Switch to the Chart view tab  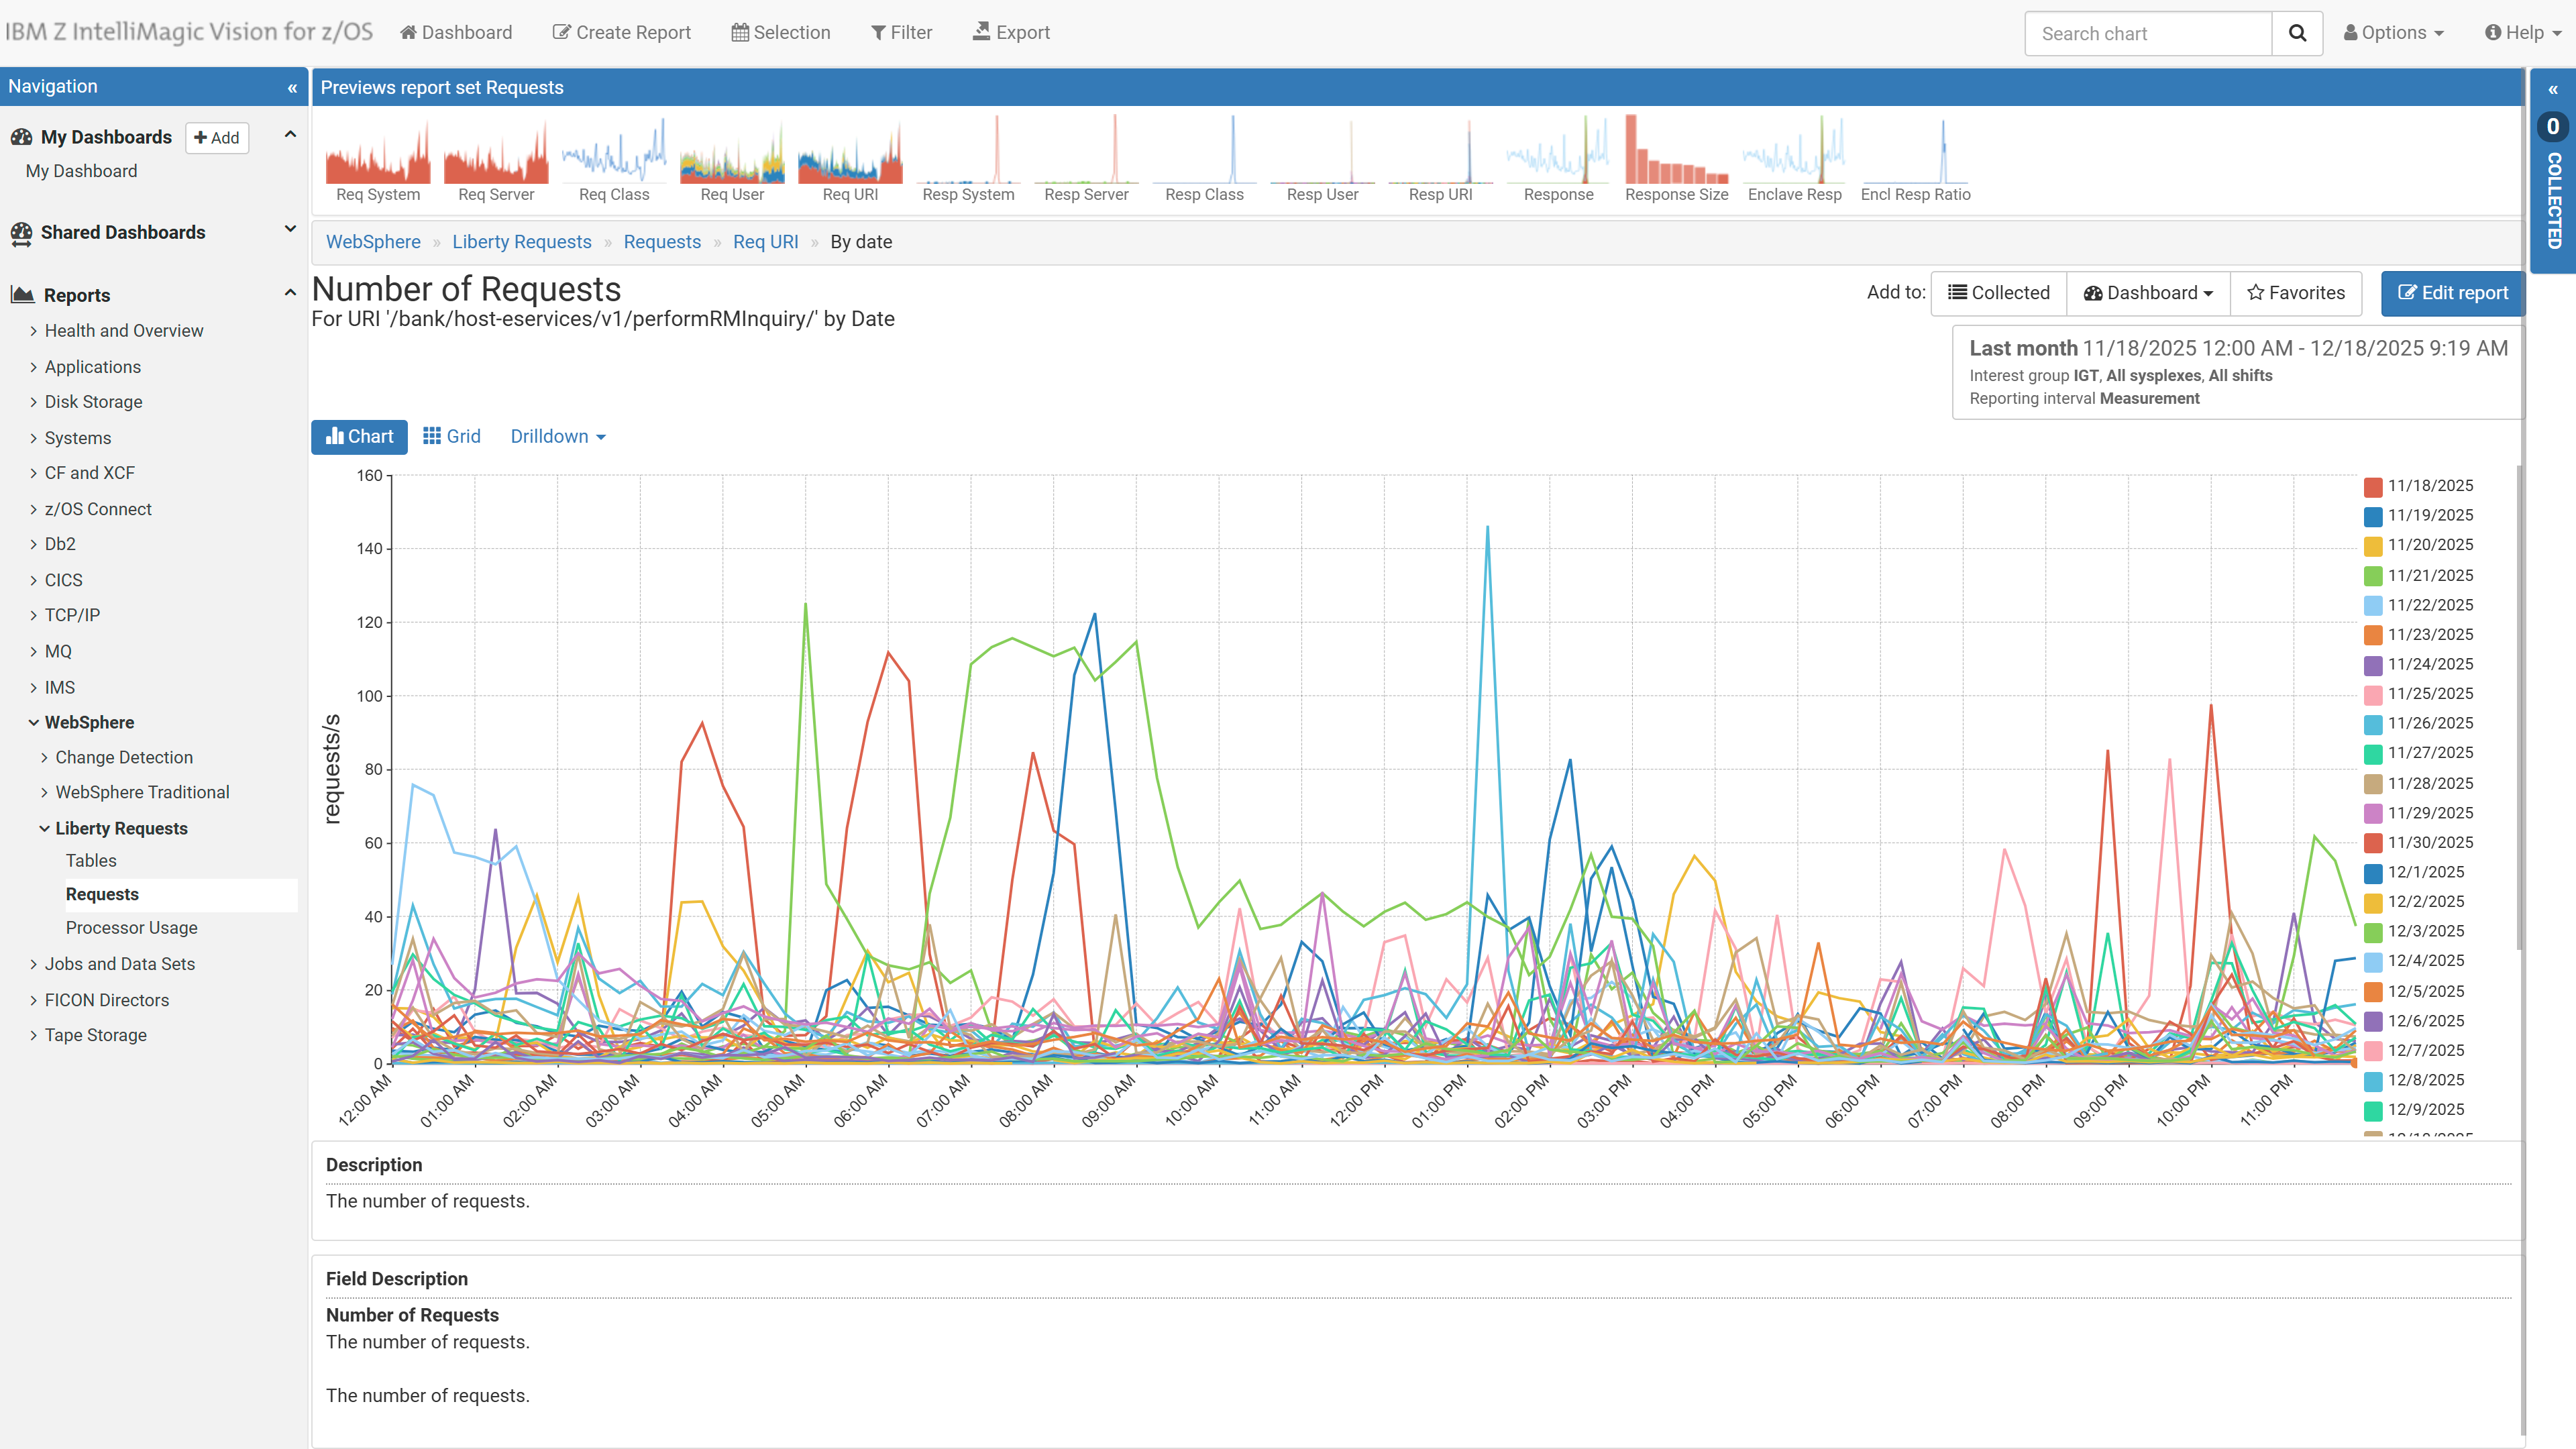tap(359, 437)
